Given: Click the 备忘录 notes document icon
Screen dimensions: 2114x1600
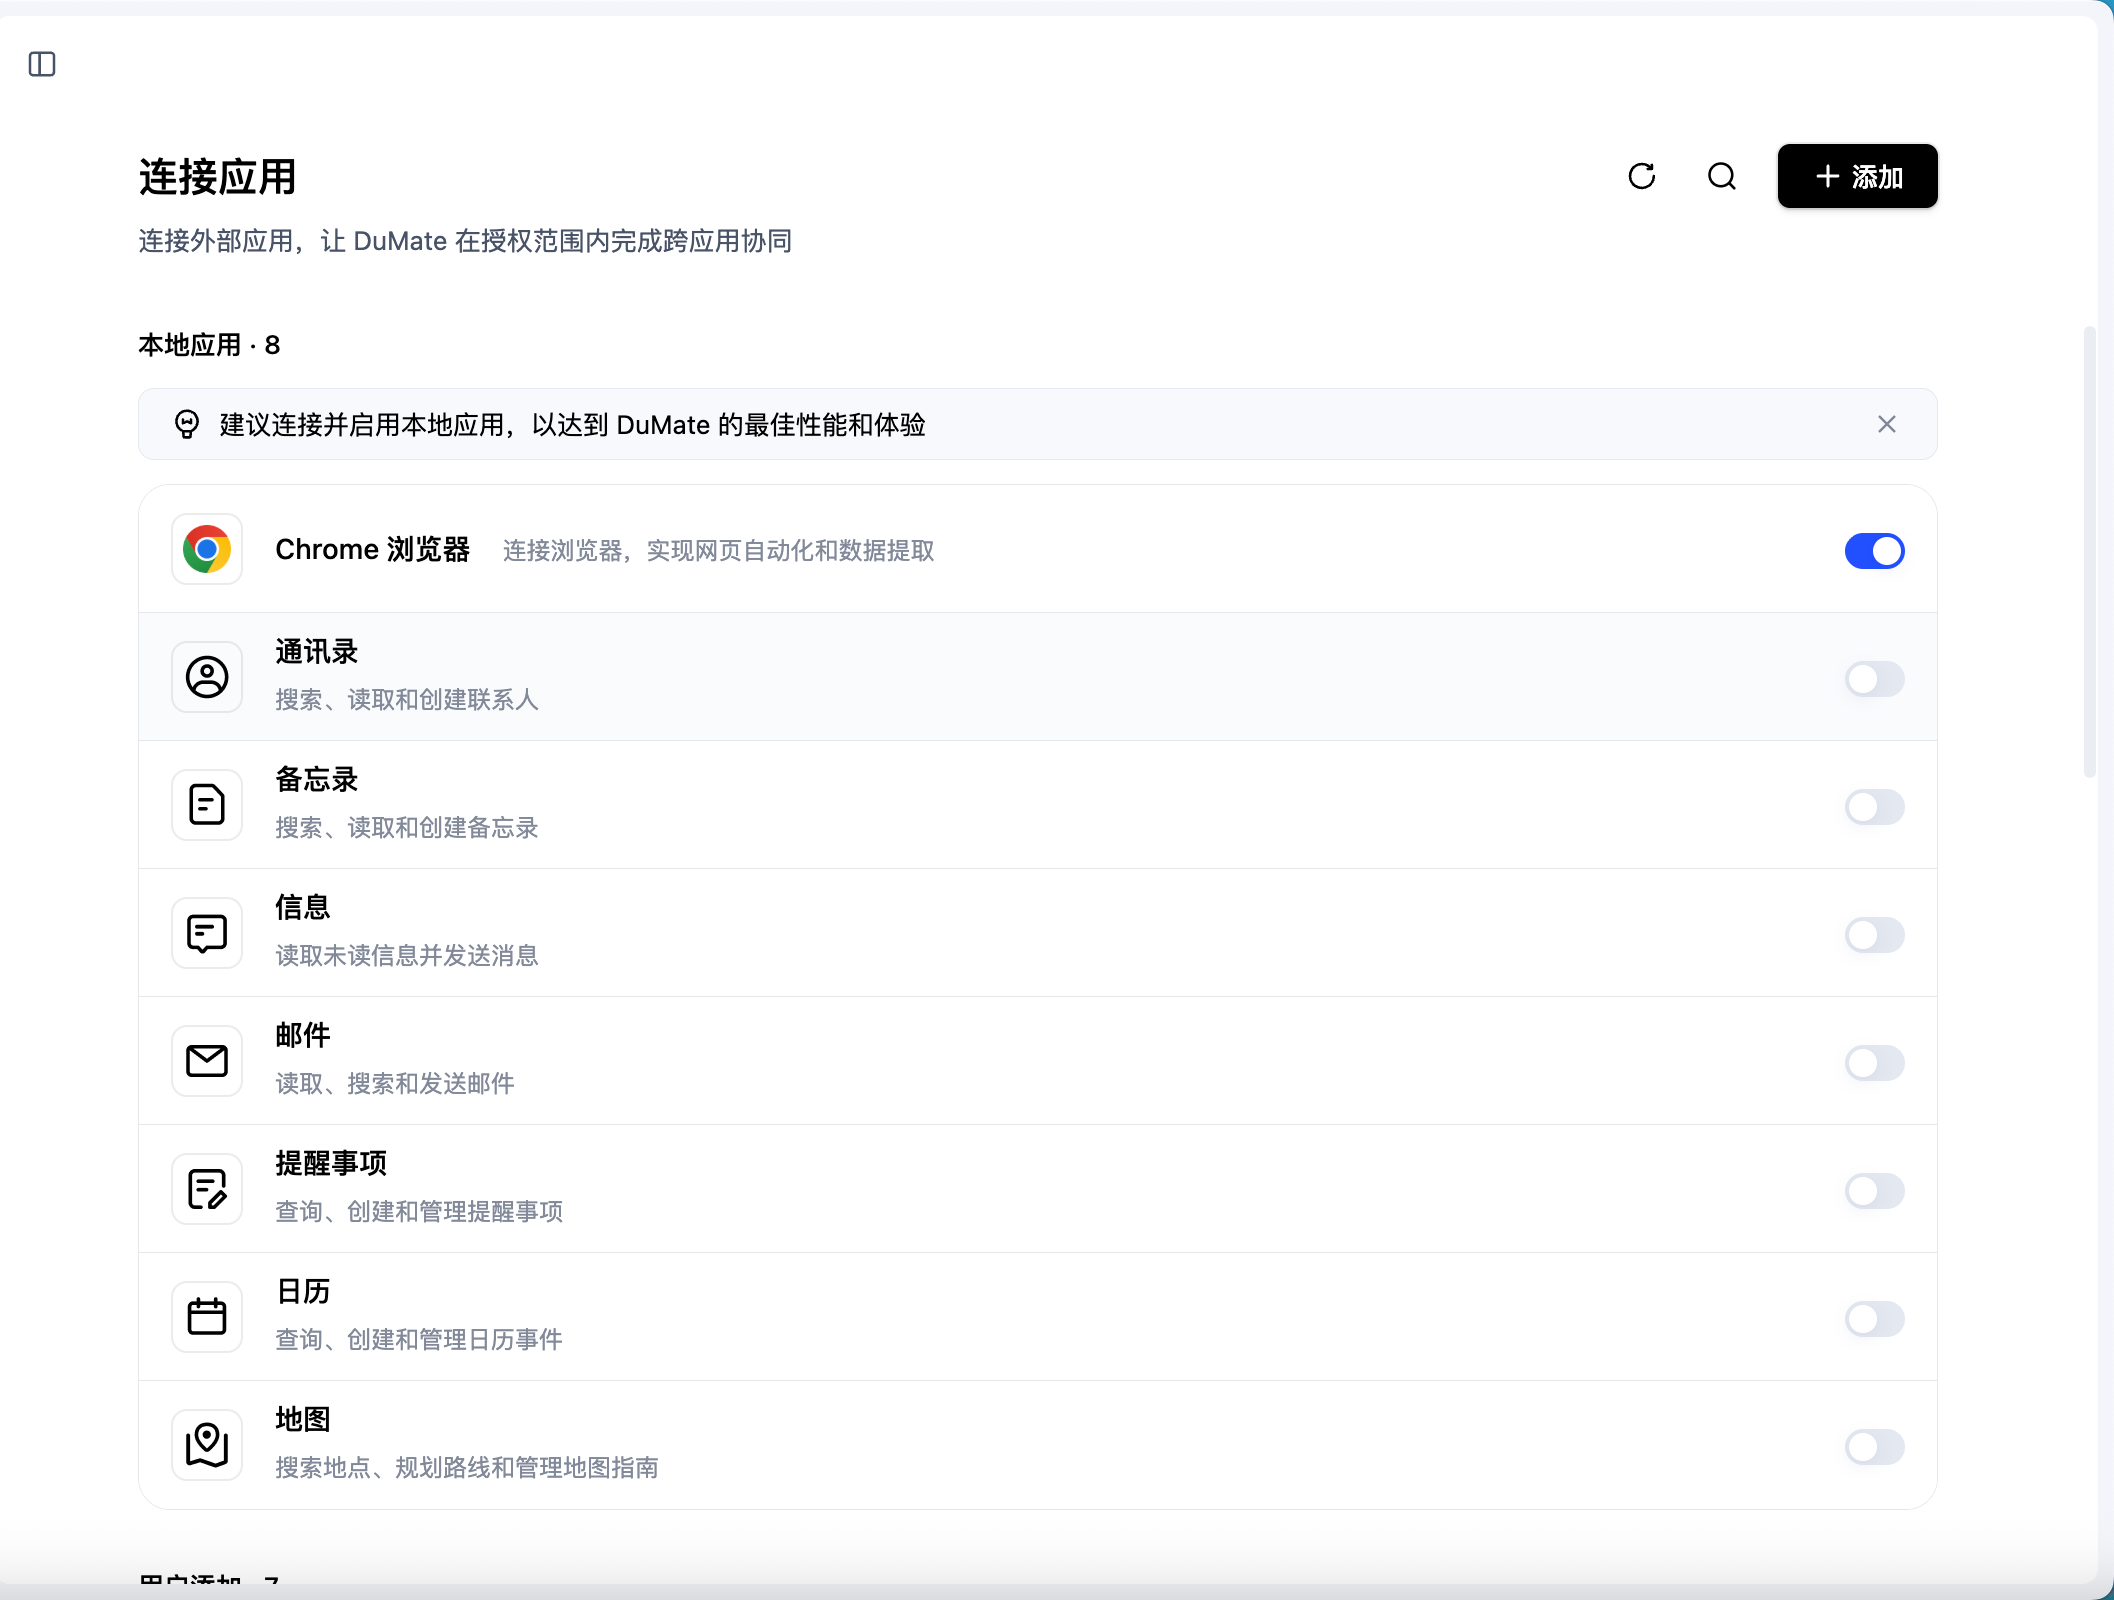Looking at the screenshot, I should [x=207, y=805].
